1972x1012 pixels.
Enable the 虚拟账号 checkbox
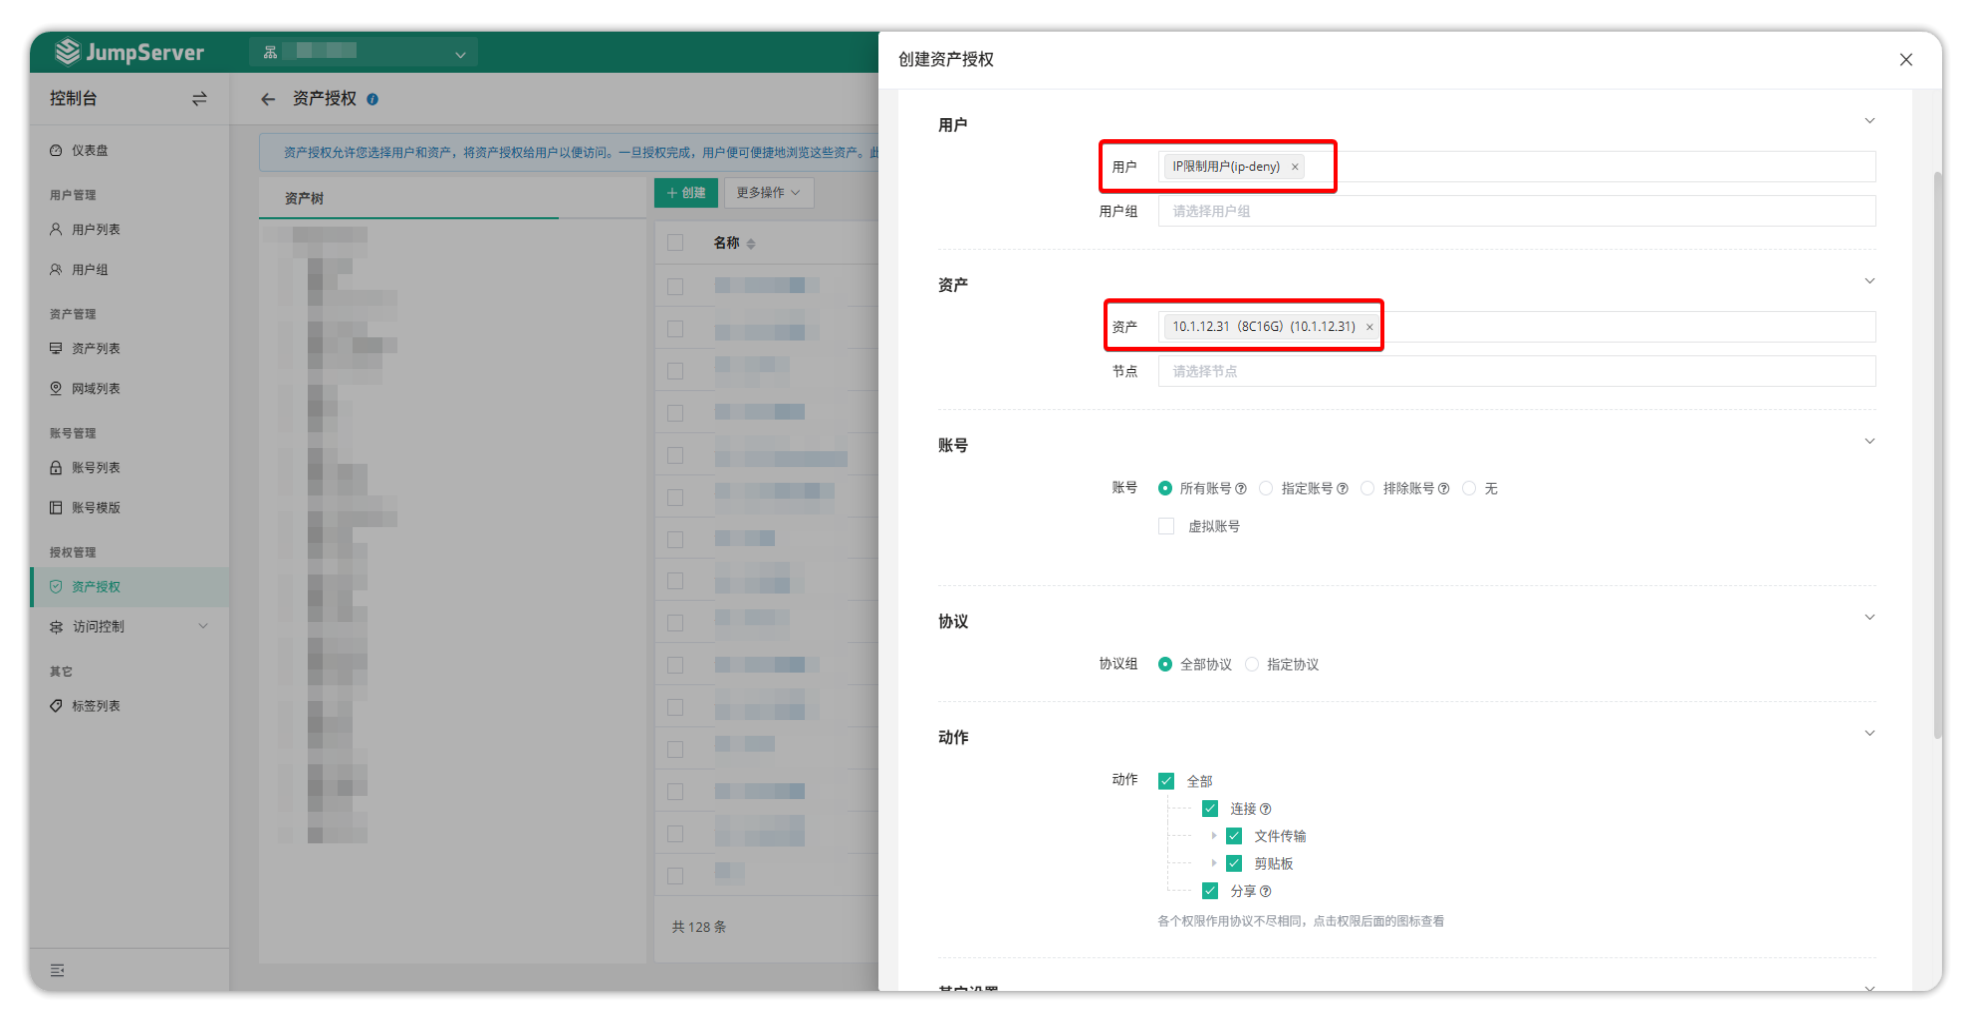click(x=1166, y=527)
